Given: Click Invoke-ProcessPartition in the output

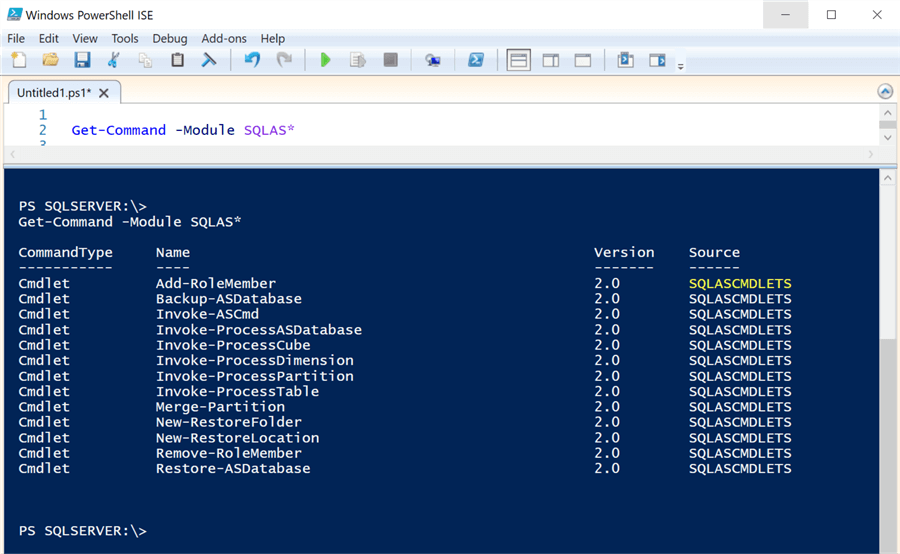Looking at the screenshot, I should 255,376.
